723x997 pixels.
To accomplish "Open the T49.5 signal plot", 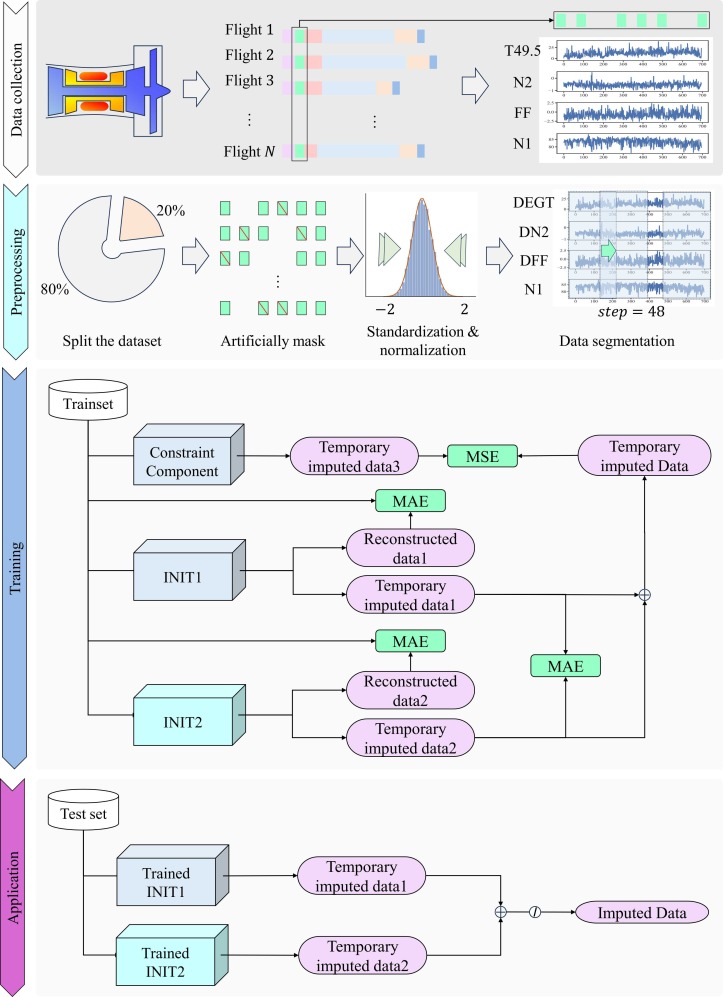I will [x=632, y=49].
